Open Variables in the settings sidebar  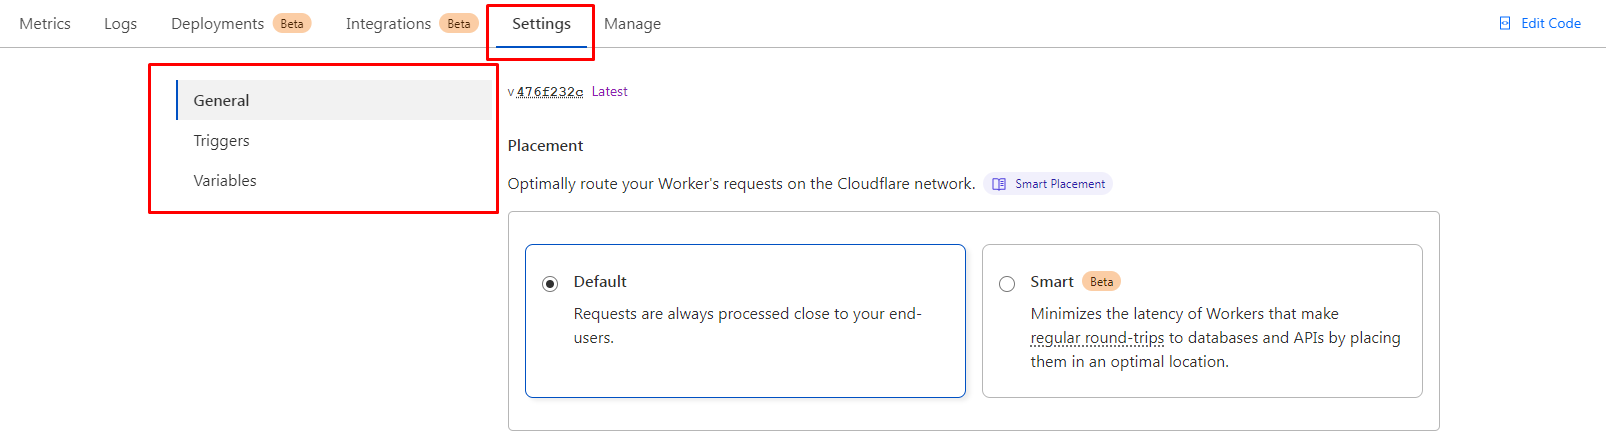225,181
